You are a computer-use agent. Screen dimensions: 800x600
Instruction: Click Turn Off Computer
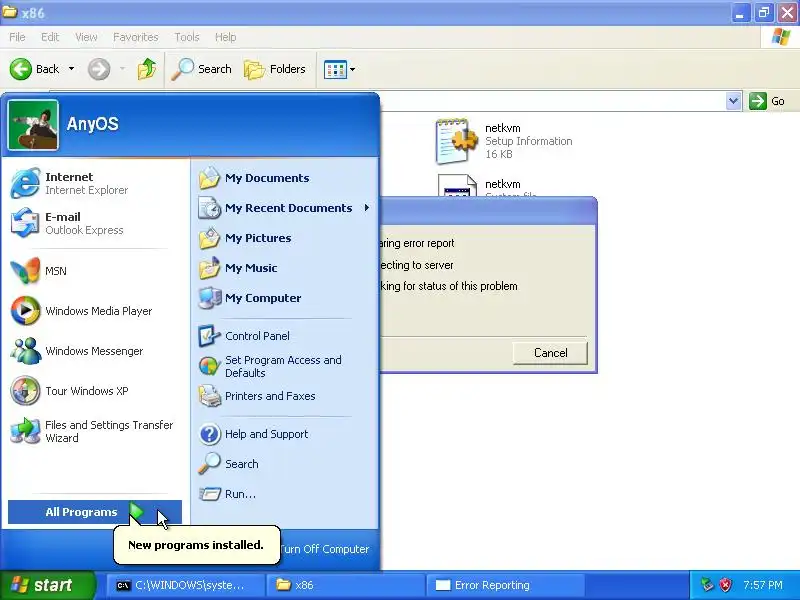324,549
